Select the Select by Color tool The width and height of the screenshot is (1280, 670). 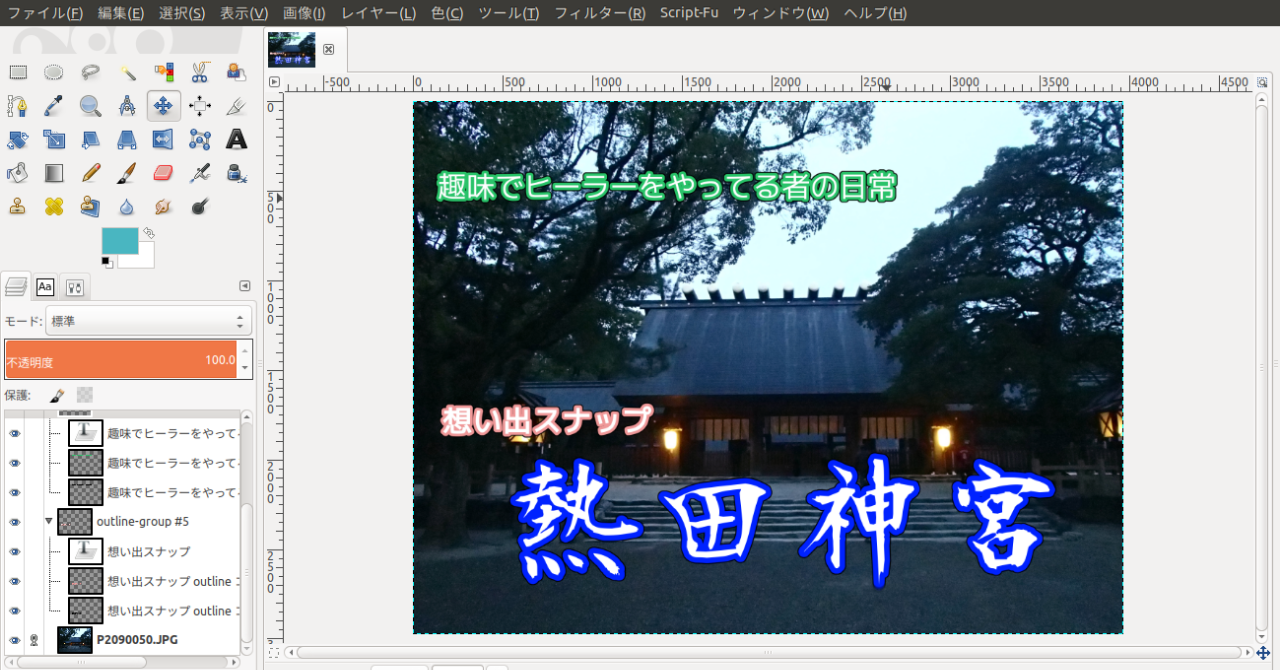click(164, 72)
